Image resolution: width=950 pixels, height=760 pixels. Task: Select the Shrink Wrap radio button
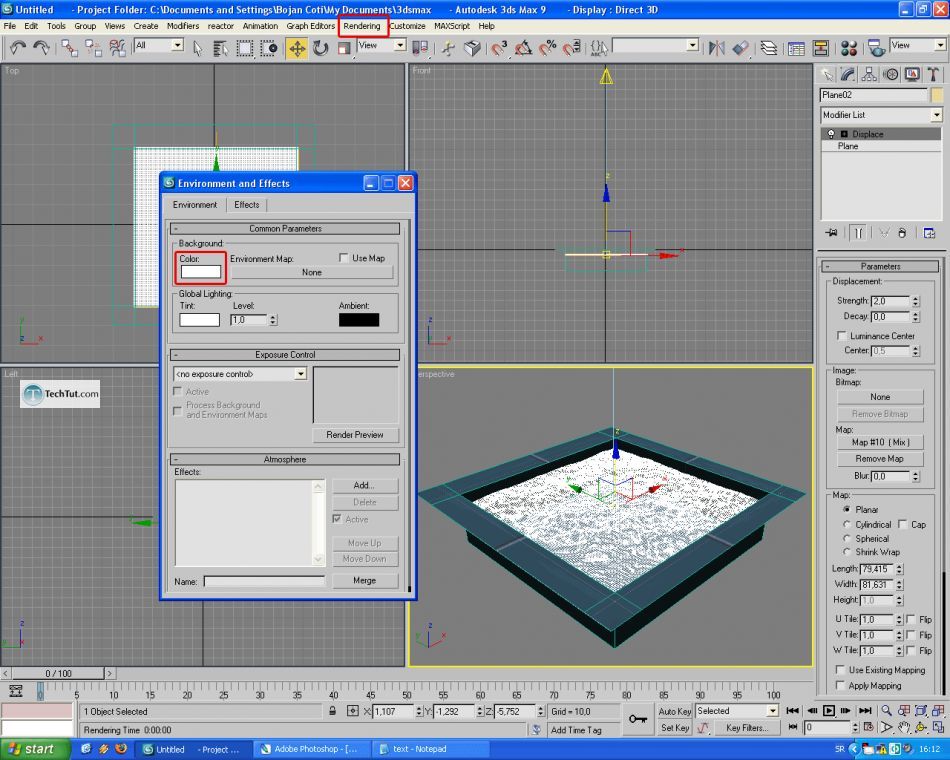pos(847,552)
